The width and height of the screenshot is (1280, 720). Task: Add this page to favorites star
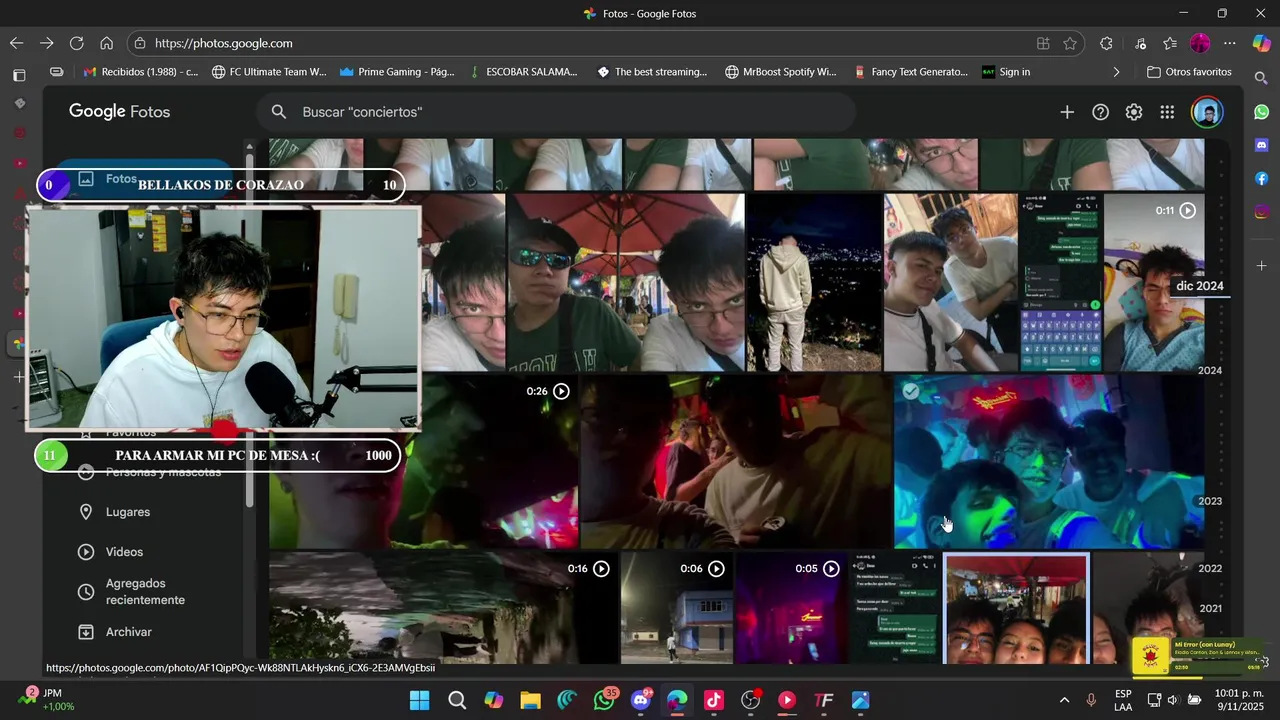coord(1070,43)
